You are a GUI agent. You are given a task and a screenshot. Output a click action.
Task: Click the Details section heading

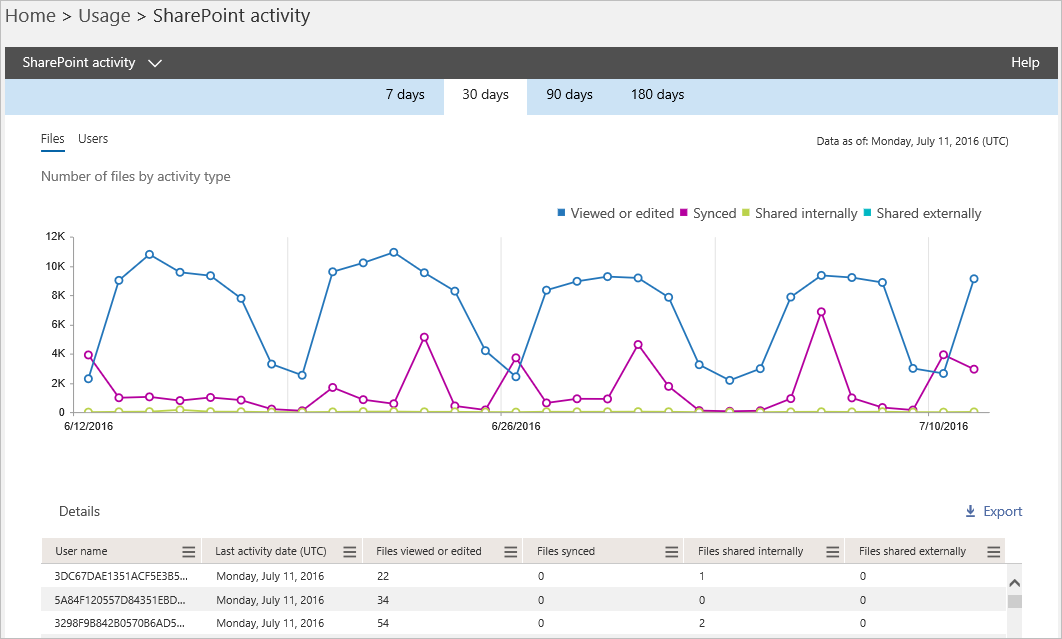coord(79,512)
